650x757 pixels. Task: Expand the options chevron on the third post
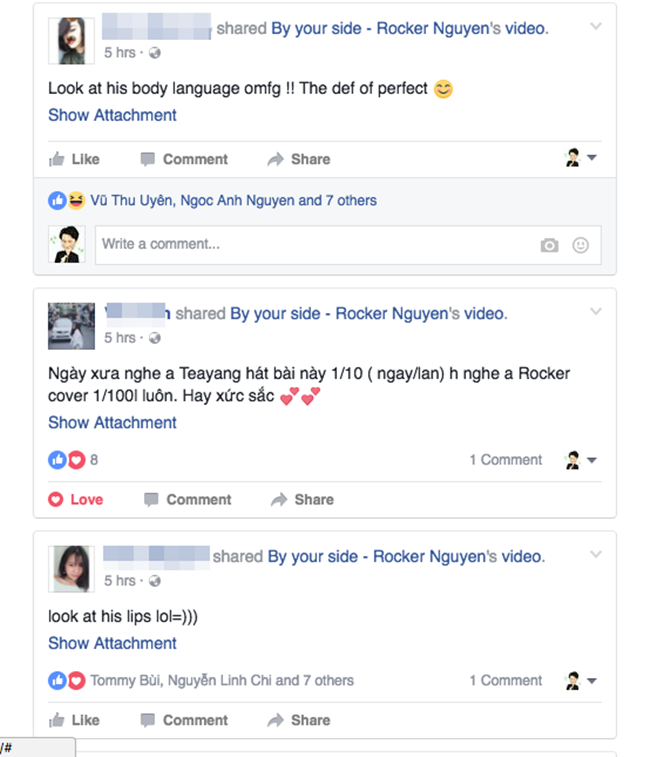[x=596, y=554]
